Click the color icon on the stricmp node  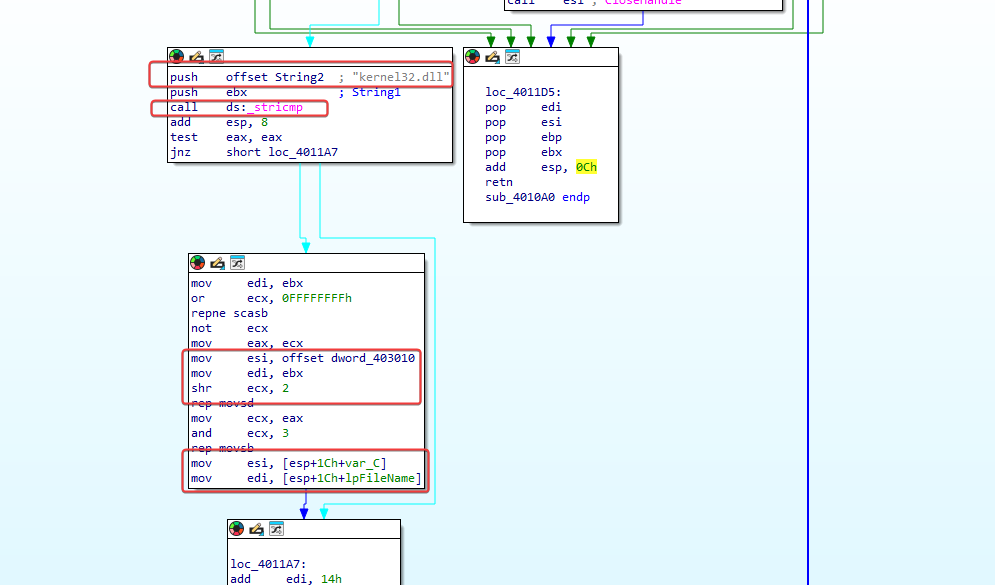point(176,56)
